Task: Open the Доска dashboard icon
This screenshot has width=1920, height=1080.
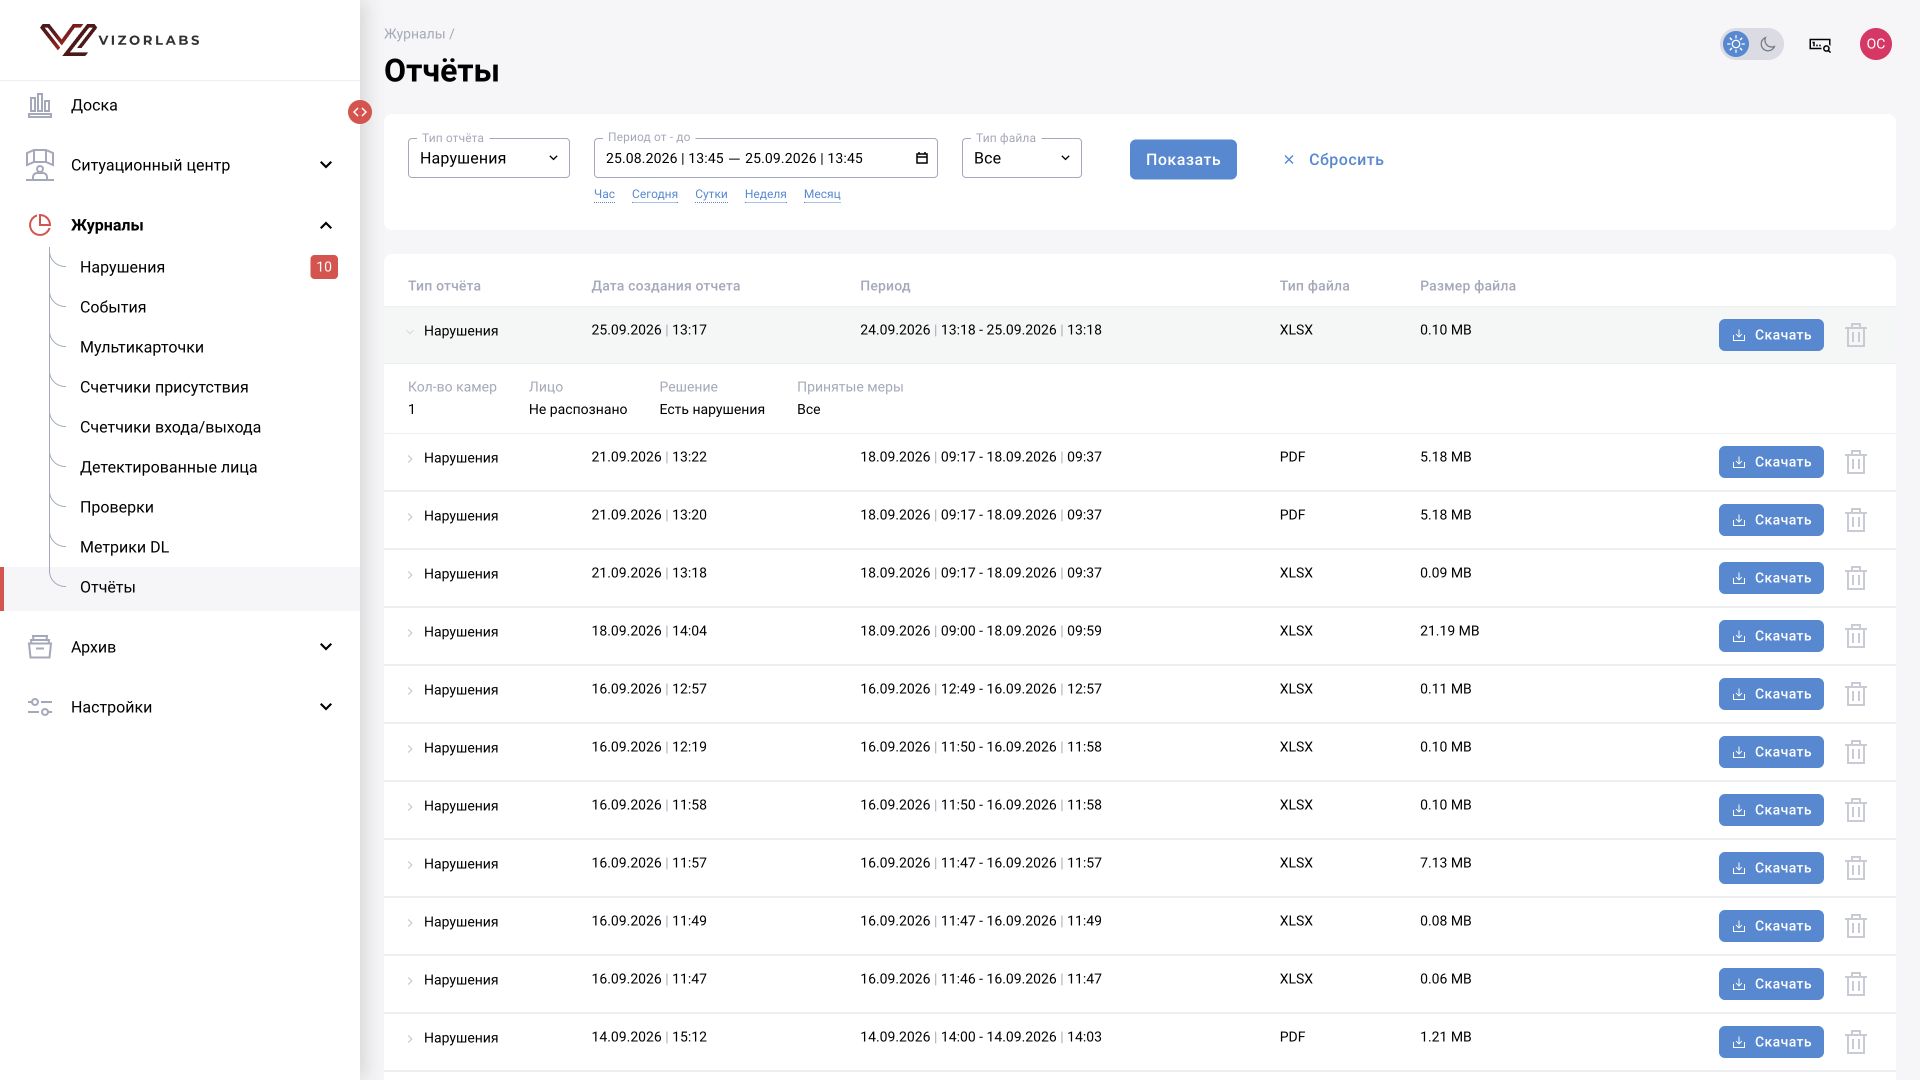Action: [x=40, y=105]
